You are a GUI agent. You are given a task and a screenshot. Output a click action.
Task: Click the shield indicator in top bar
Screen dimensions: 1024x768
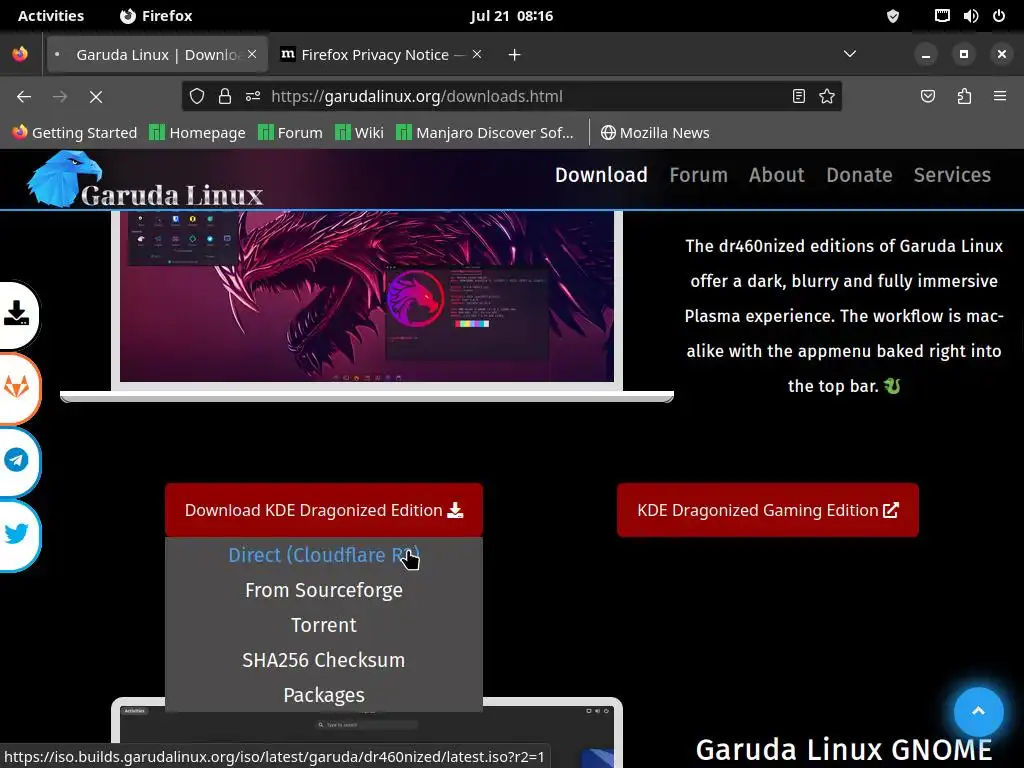(893, 16)
